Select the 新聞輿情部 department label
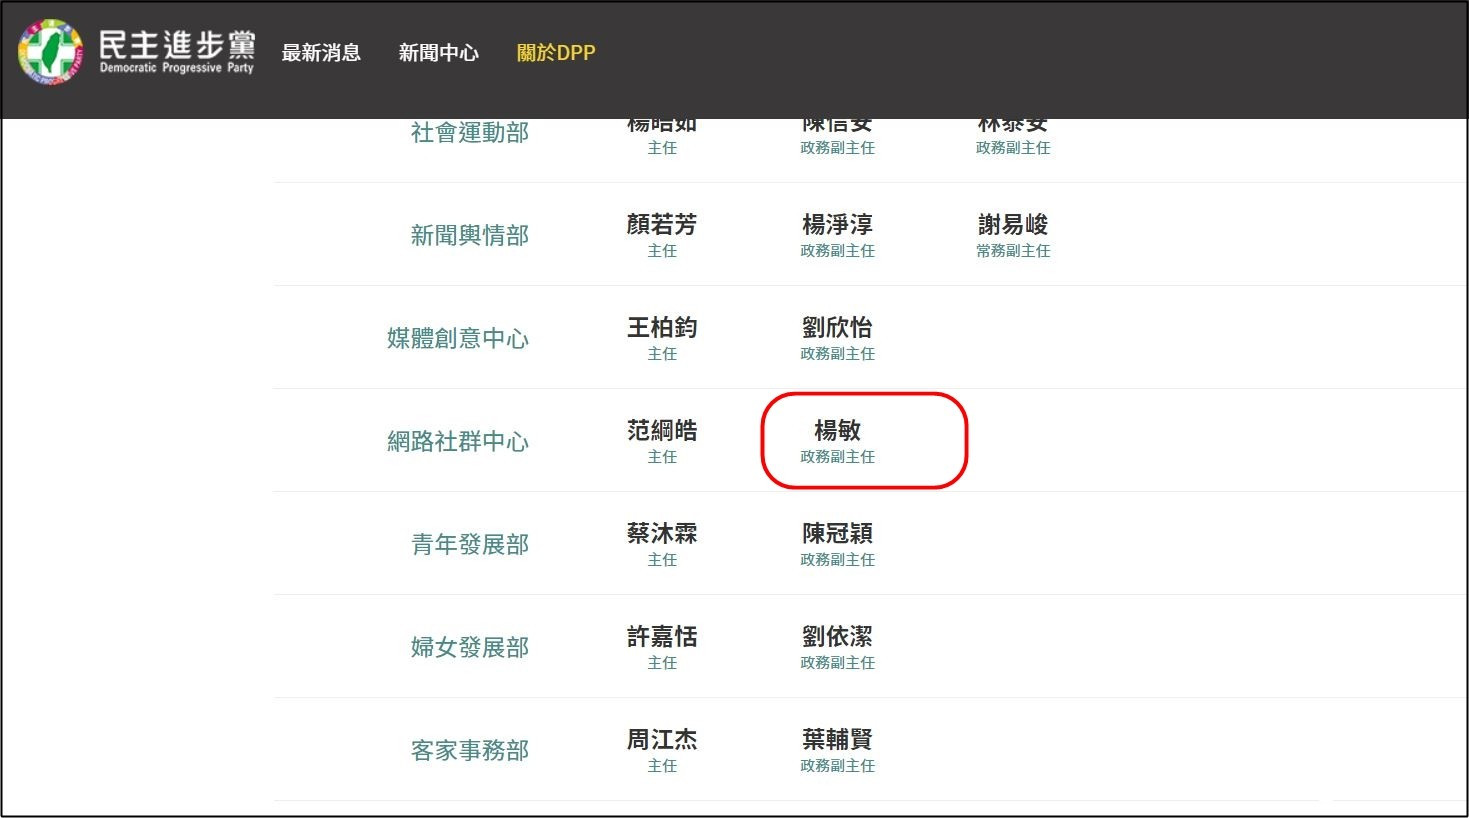The width and height of the screenshot is (1469, 818). point(470,235)
